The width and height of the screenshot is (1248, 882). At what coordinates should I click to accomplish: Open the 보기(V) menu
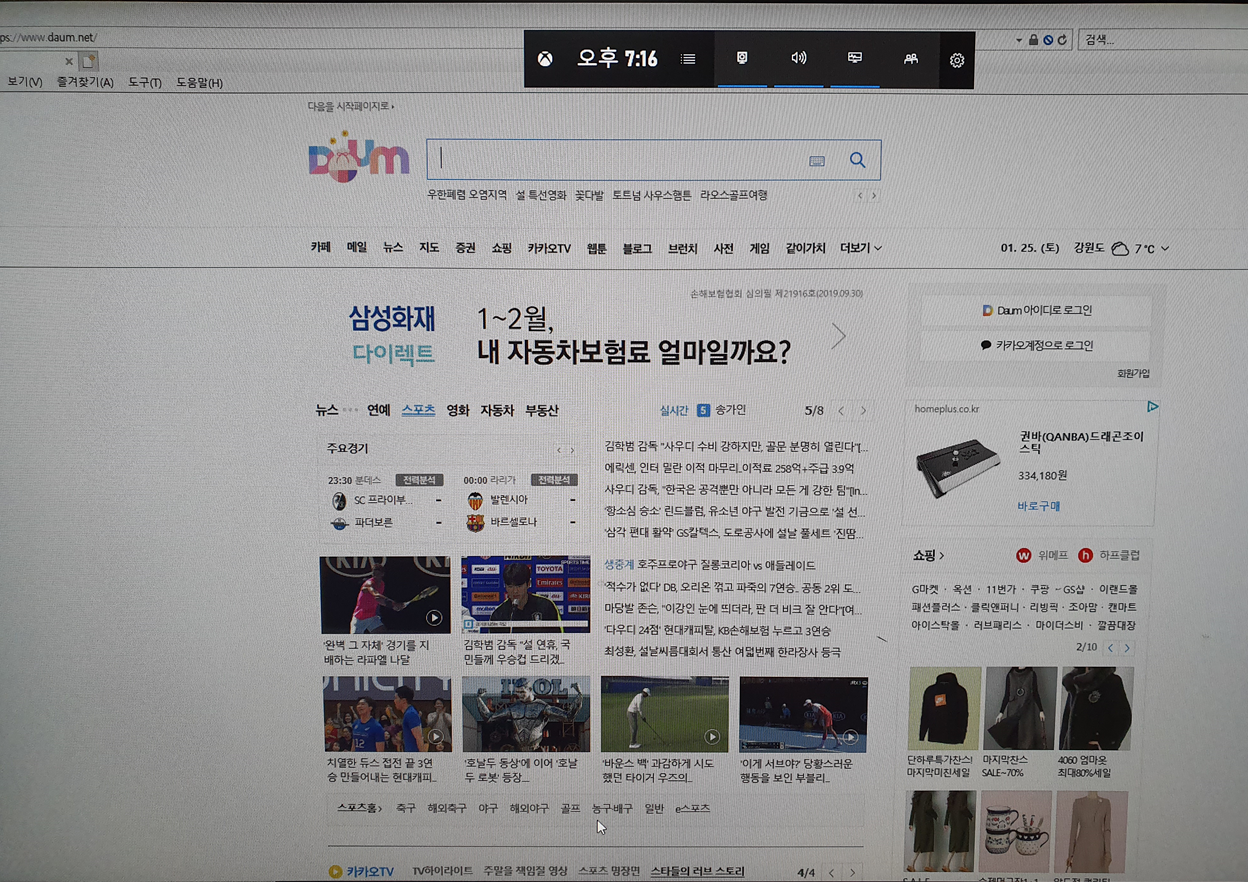point(24,82)
